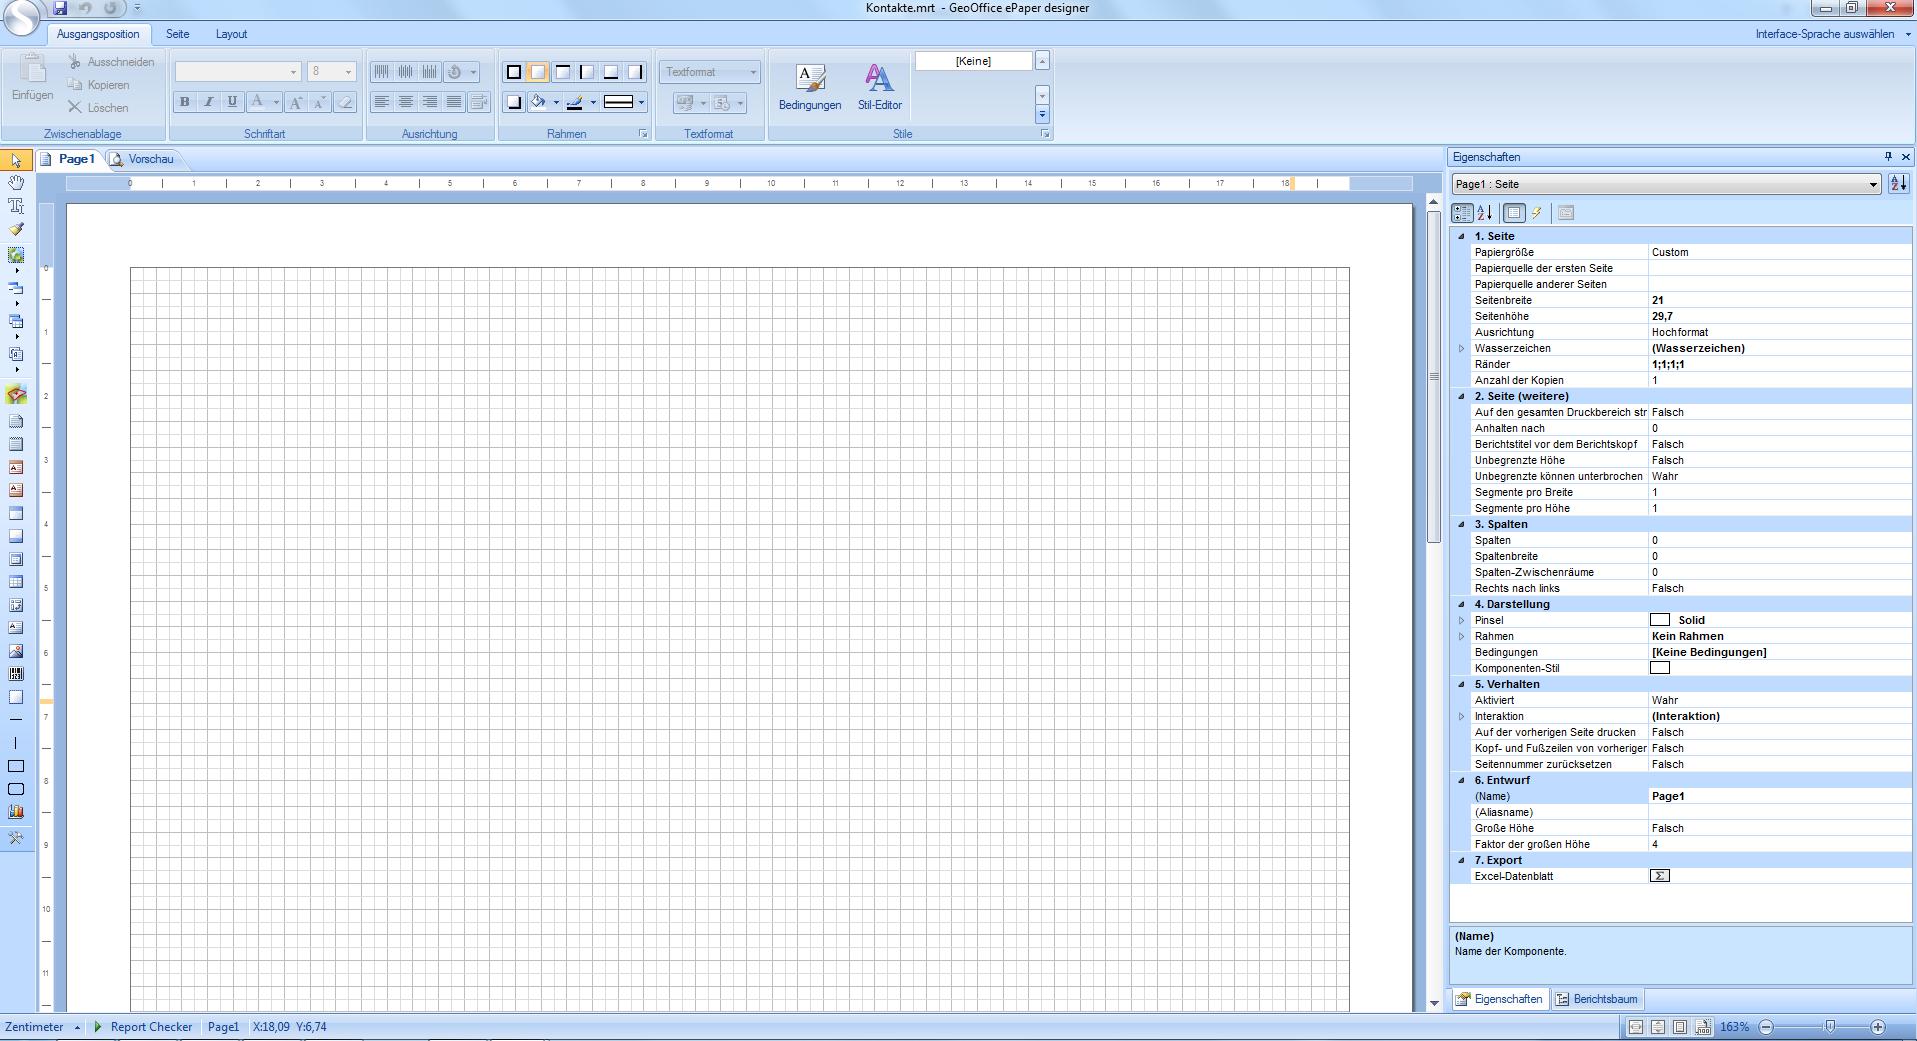Toggle the all-borders frame button
The width and height of the screenshot is (1917, 1041).
(514, 72)
